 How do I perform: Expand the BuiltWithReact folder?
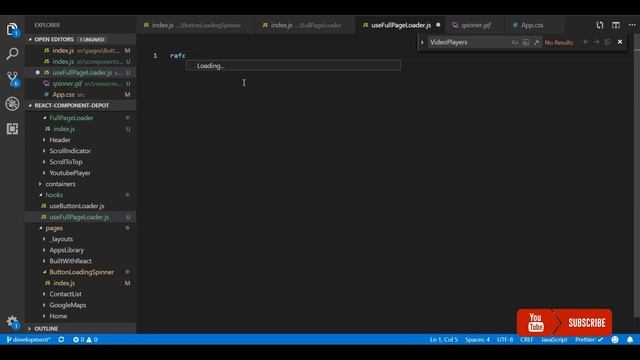click(70, 261)
